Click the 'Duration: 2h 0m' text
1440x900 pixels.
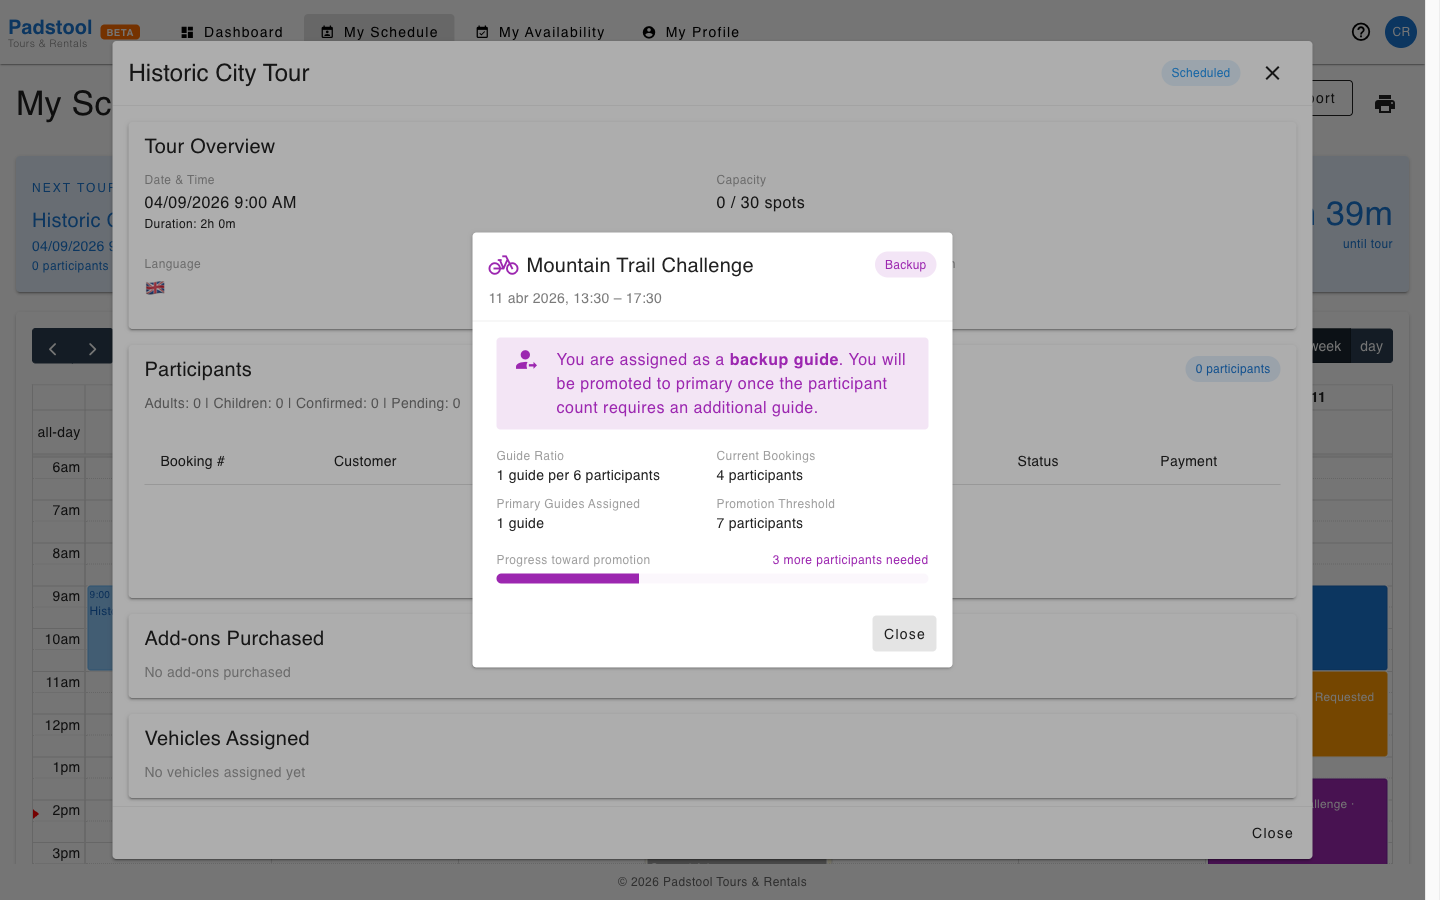coord(190,224)
